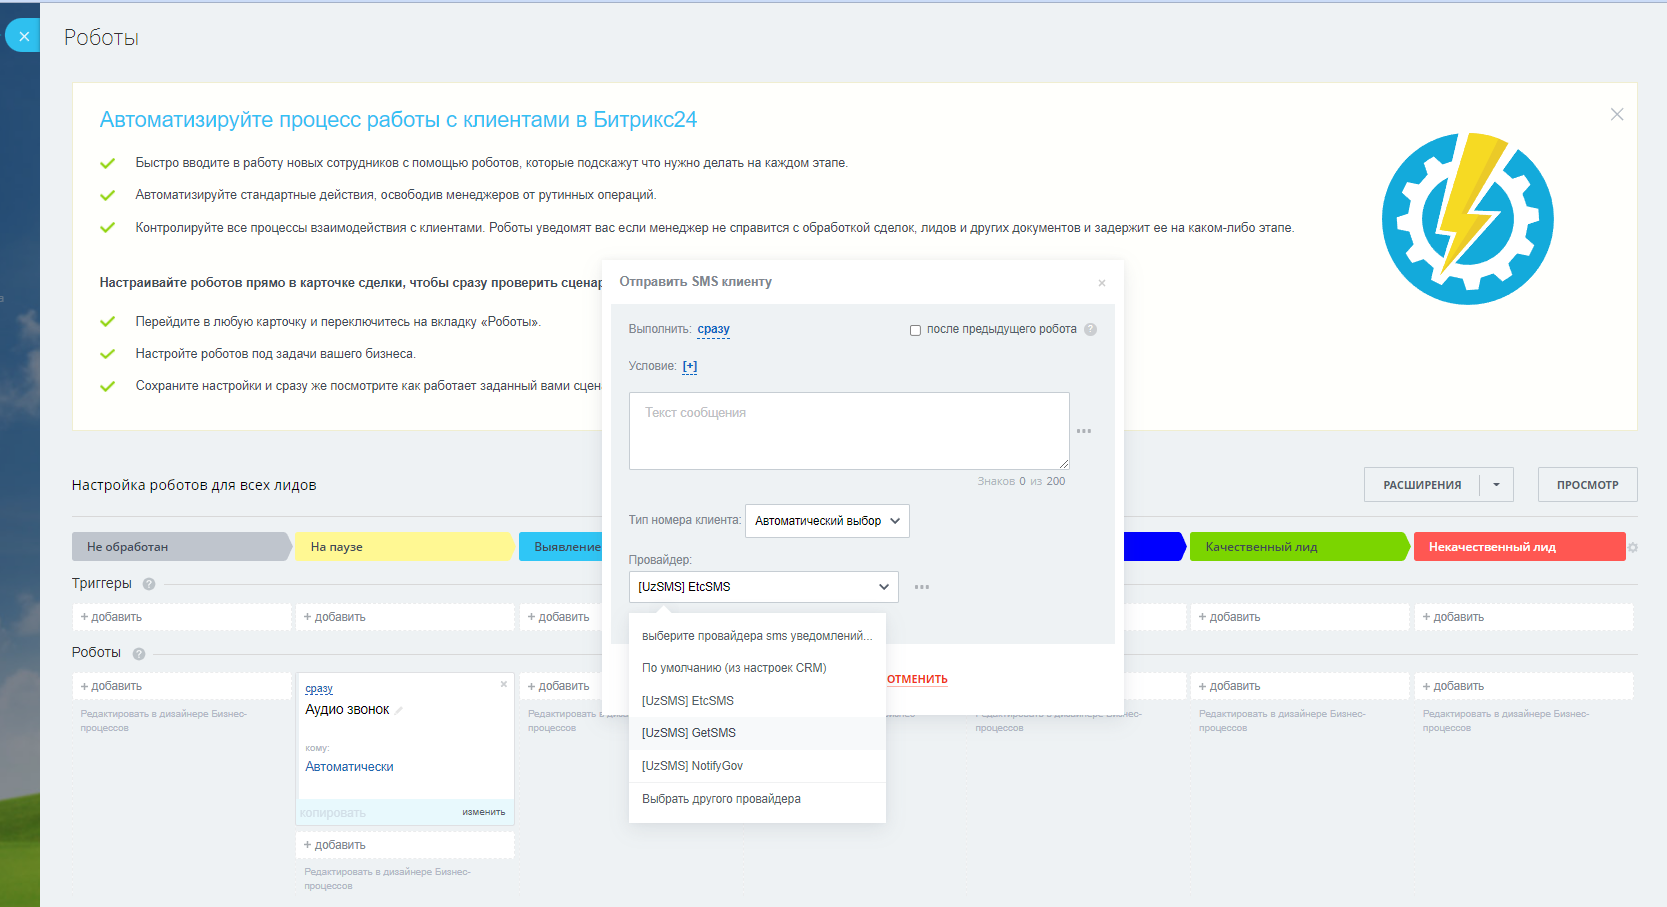Viewport: 1667px width, 907px height.
Task: Choose Выбрать другого провайдера option
Action: tap(757, 799)
